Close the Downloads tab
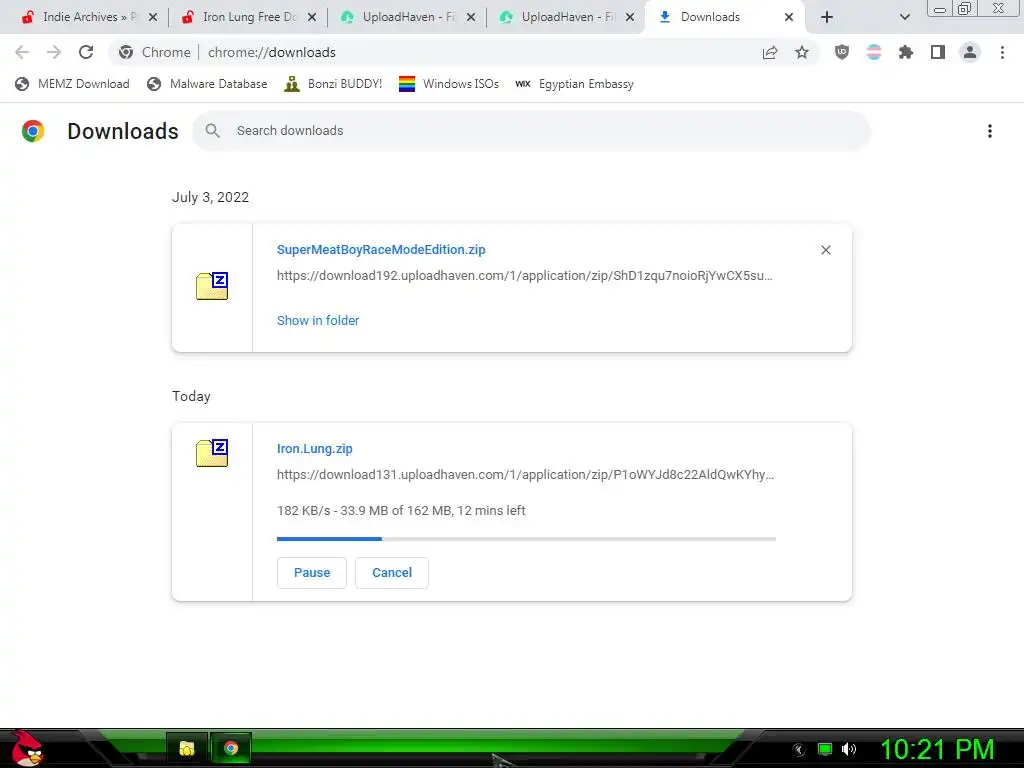Screen dimensions: 1024x768 pyautogui.click(x=789, y=17)
